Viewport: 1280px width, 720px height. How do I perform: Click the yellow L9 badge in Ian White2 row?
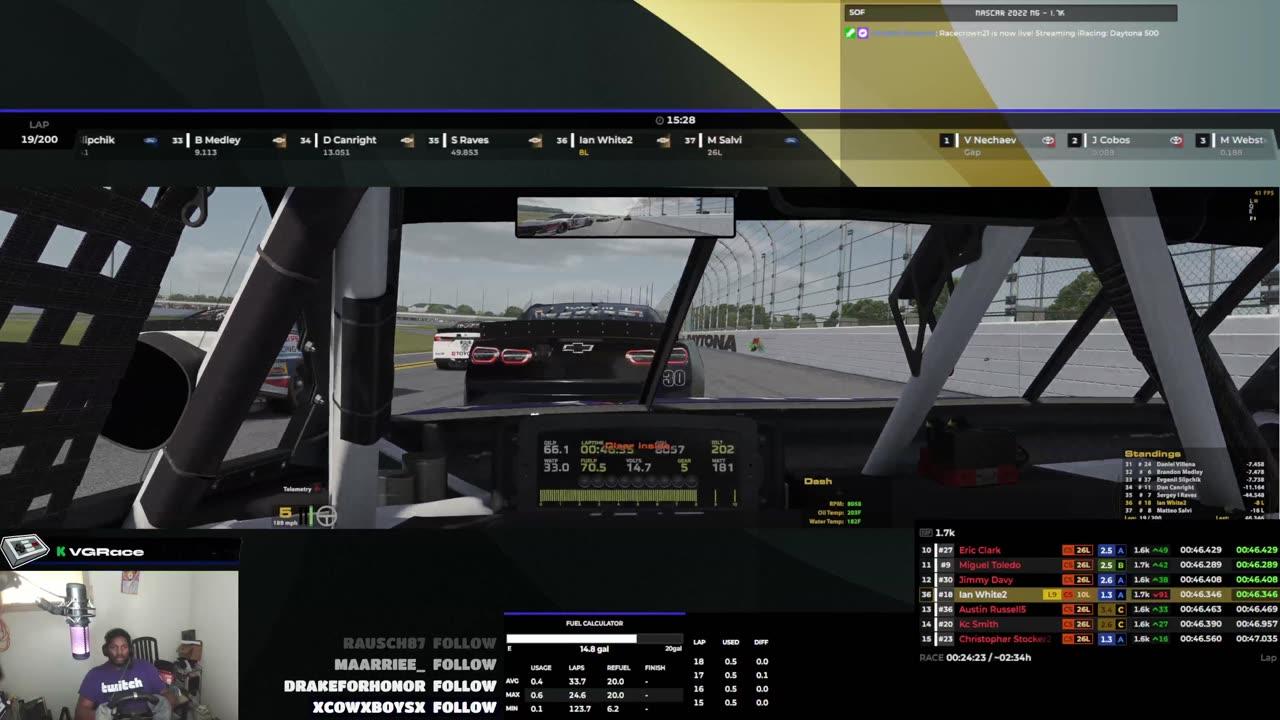click(x=1051, y=595)
